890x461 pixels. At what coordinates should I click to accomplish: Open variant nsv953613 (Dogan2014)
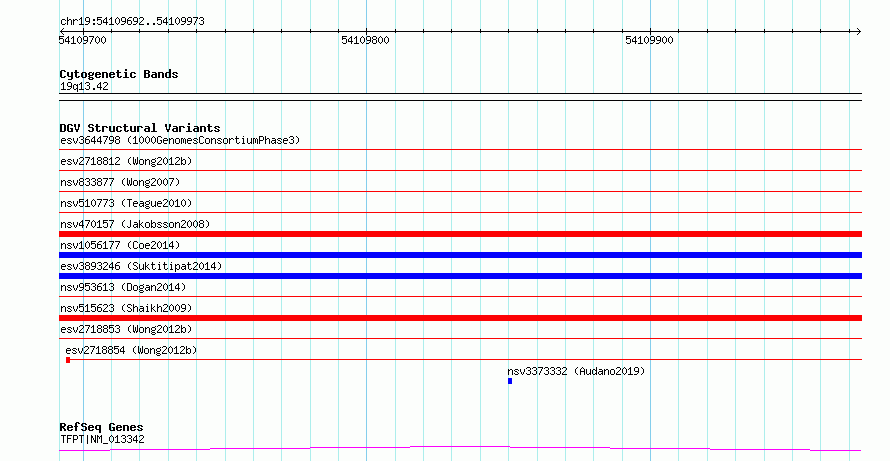pos(123,287)
